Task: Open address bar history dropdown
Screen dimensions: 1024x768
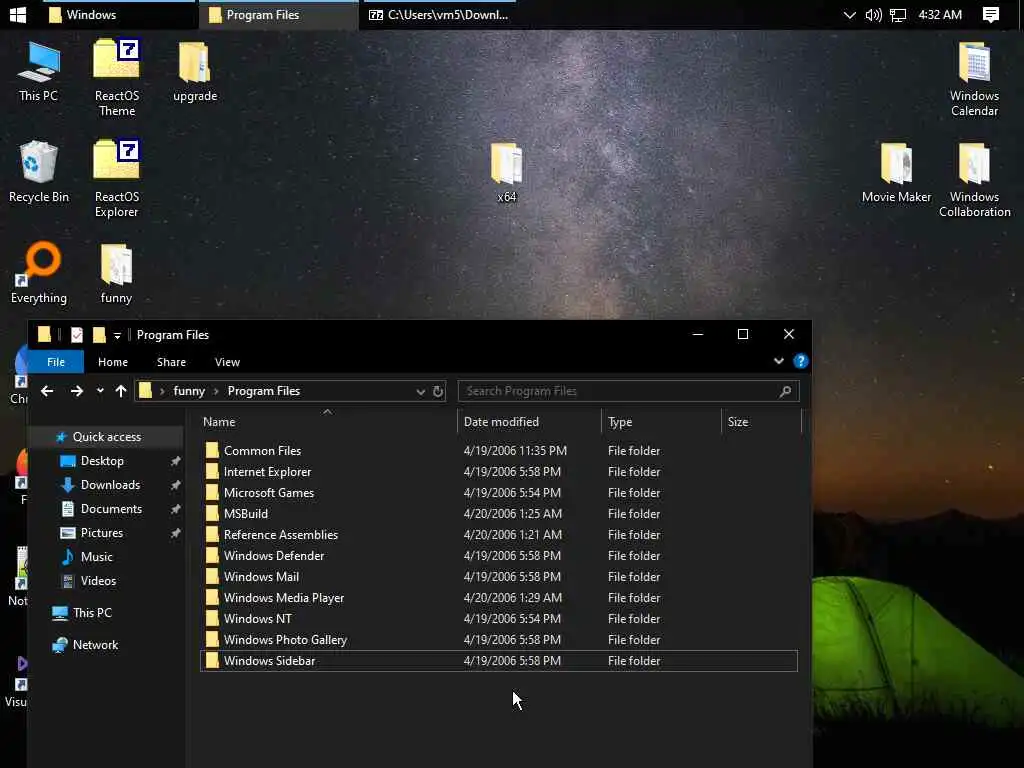Action: click(421, 391)
